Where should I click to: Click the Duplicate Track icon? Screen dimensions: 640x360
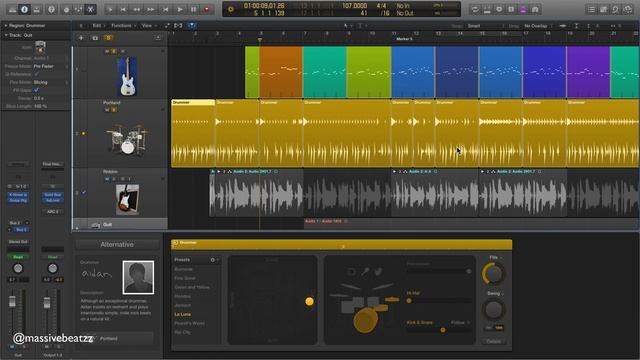95,38
